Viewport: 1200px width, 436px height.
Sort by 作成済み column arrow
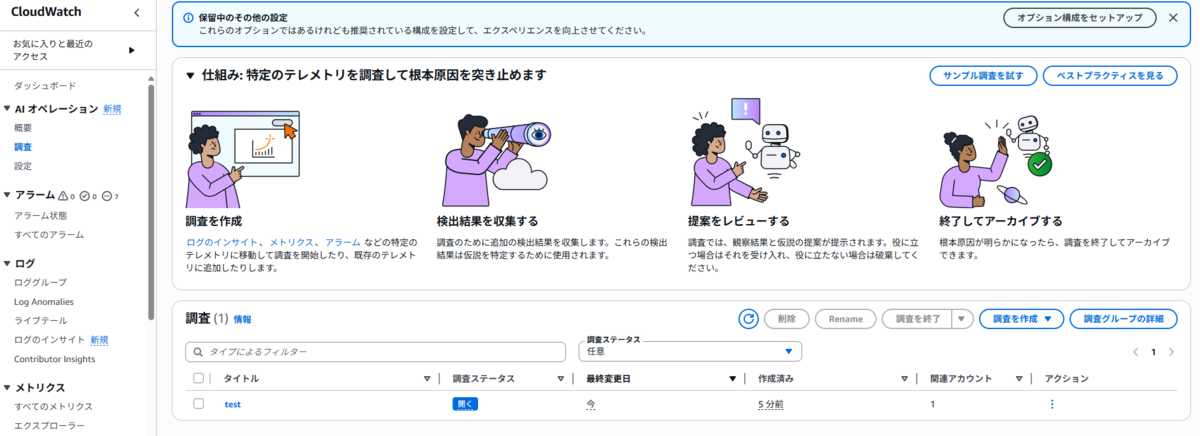[x=903, y=379]
